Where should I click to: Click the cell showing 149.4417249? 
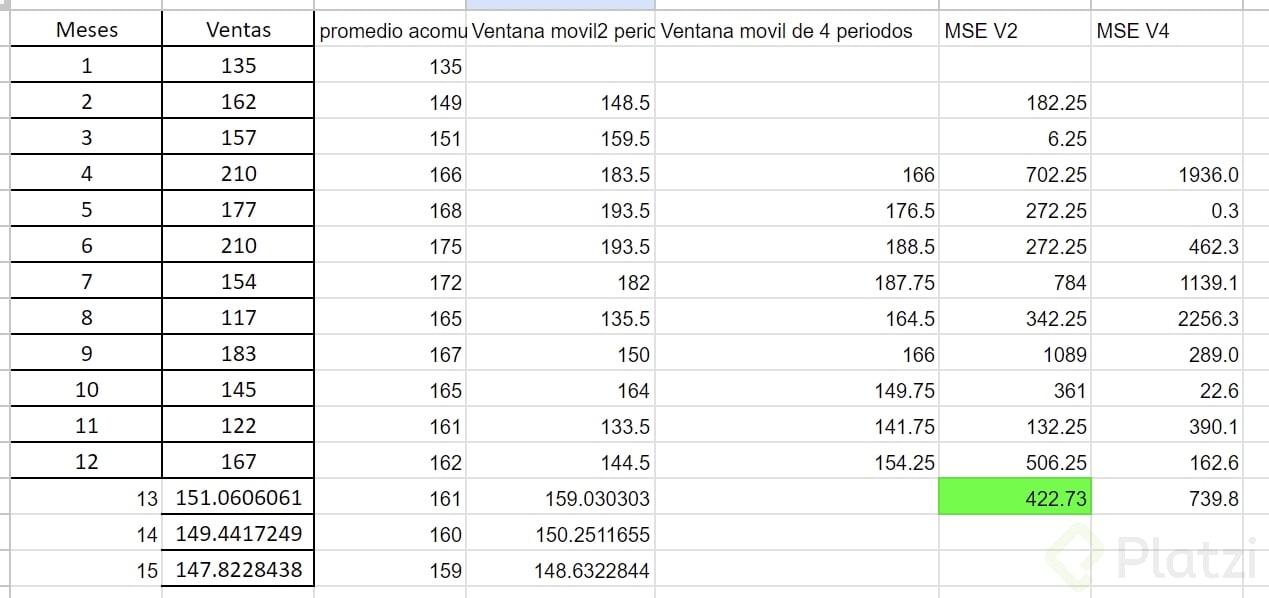[238, 534]
